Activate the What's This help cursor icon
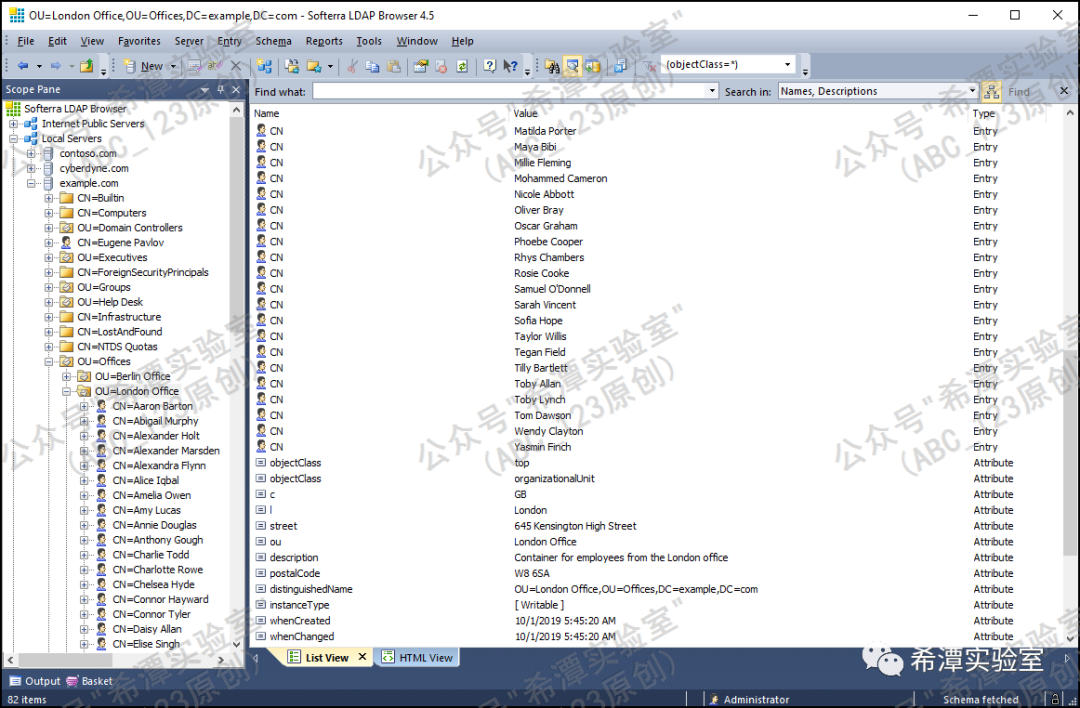1080x708 pixels. coord(510,66)
